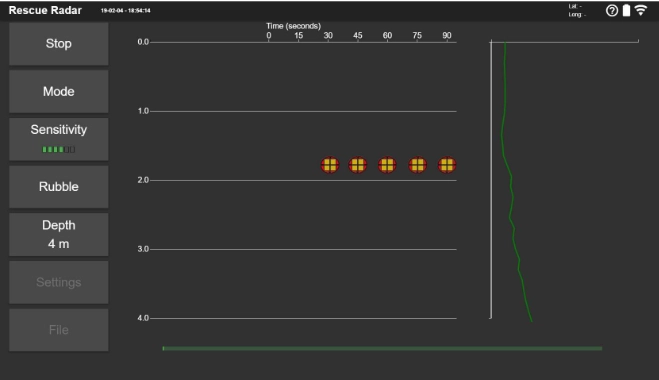The image size is (659, 380).
Task: Change the Depth 4 m setting
Action: [58, 235]
